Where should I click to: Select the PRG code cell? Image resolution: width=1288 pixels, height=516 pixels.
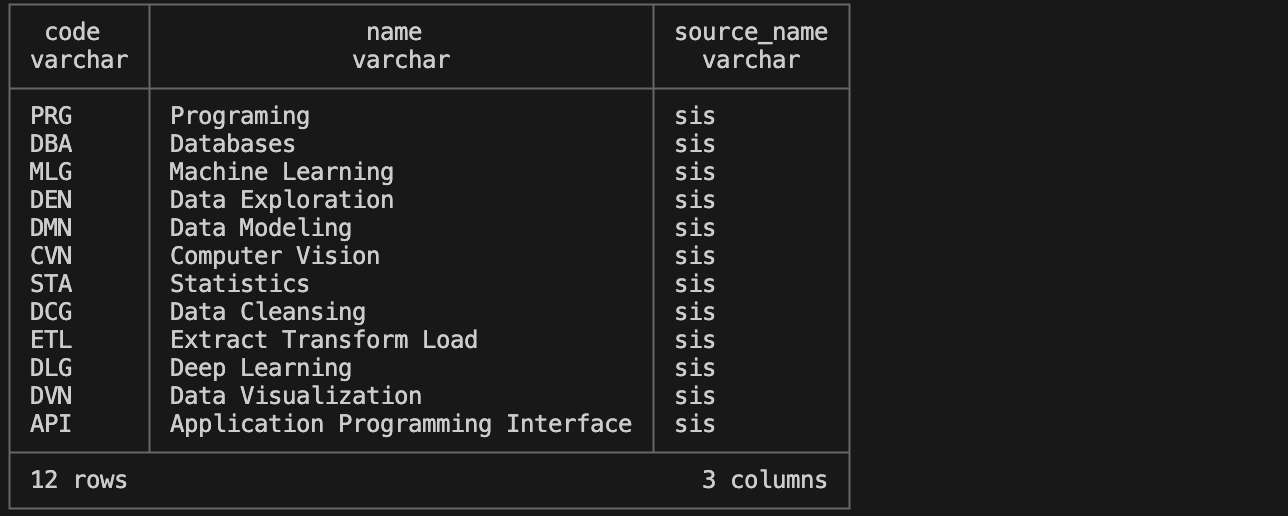[51, 116]
